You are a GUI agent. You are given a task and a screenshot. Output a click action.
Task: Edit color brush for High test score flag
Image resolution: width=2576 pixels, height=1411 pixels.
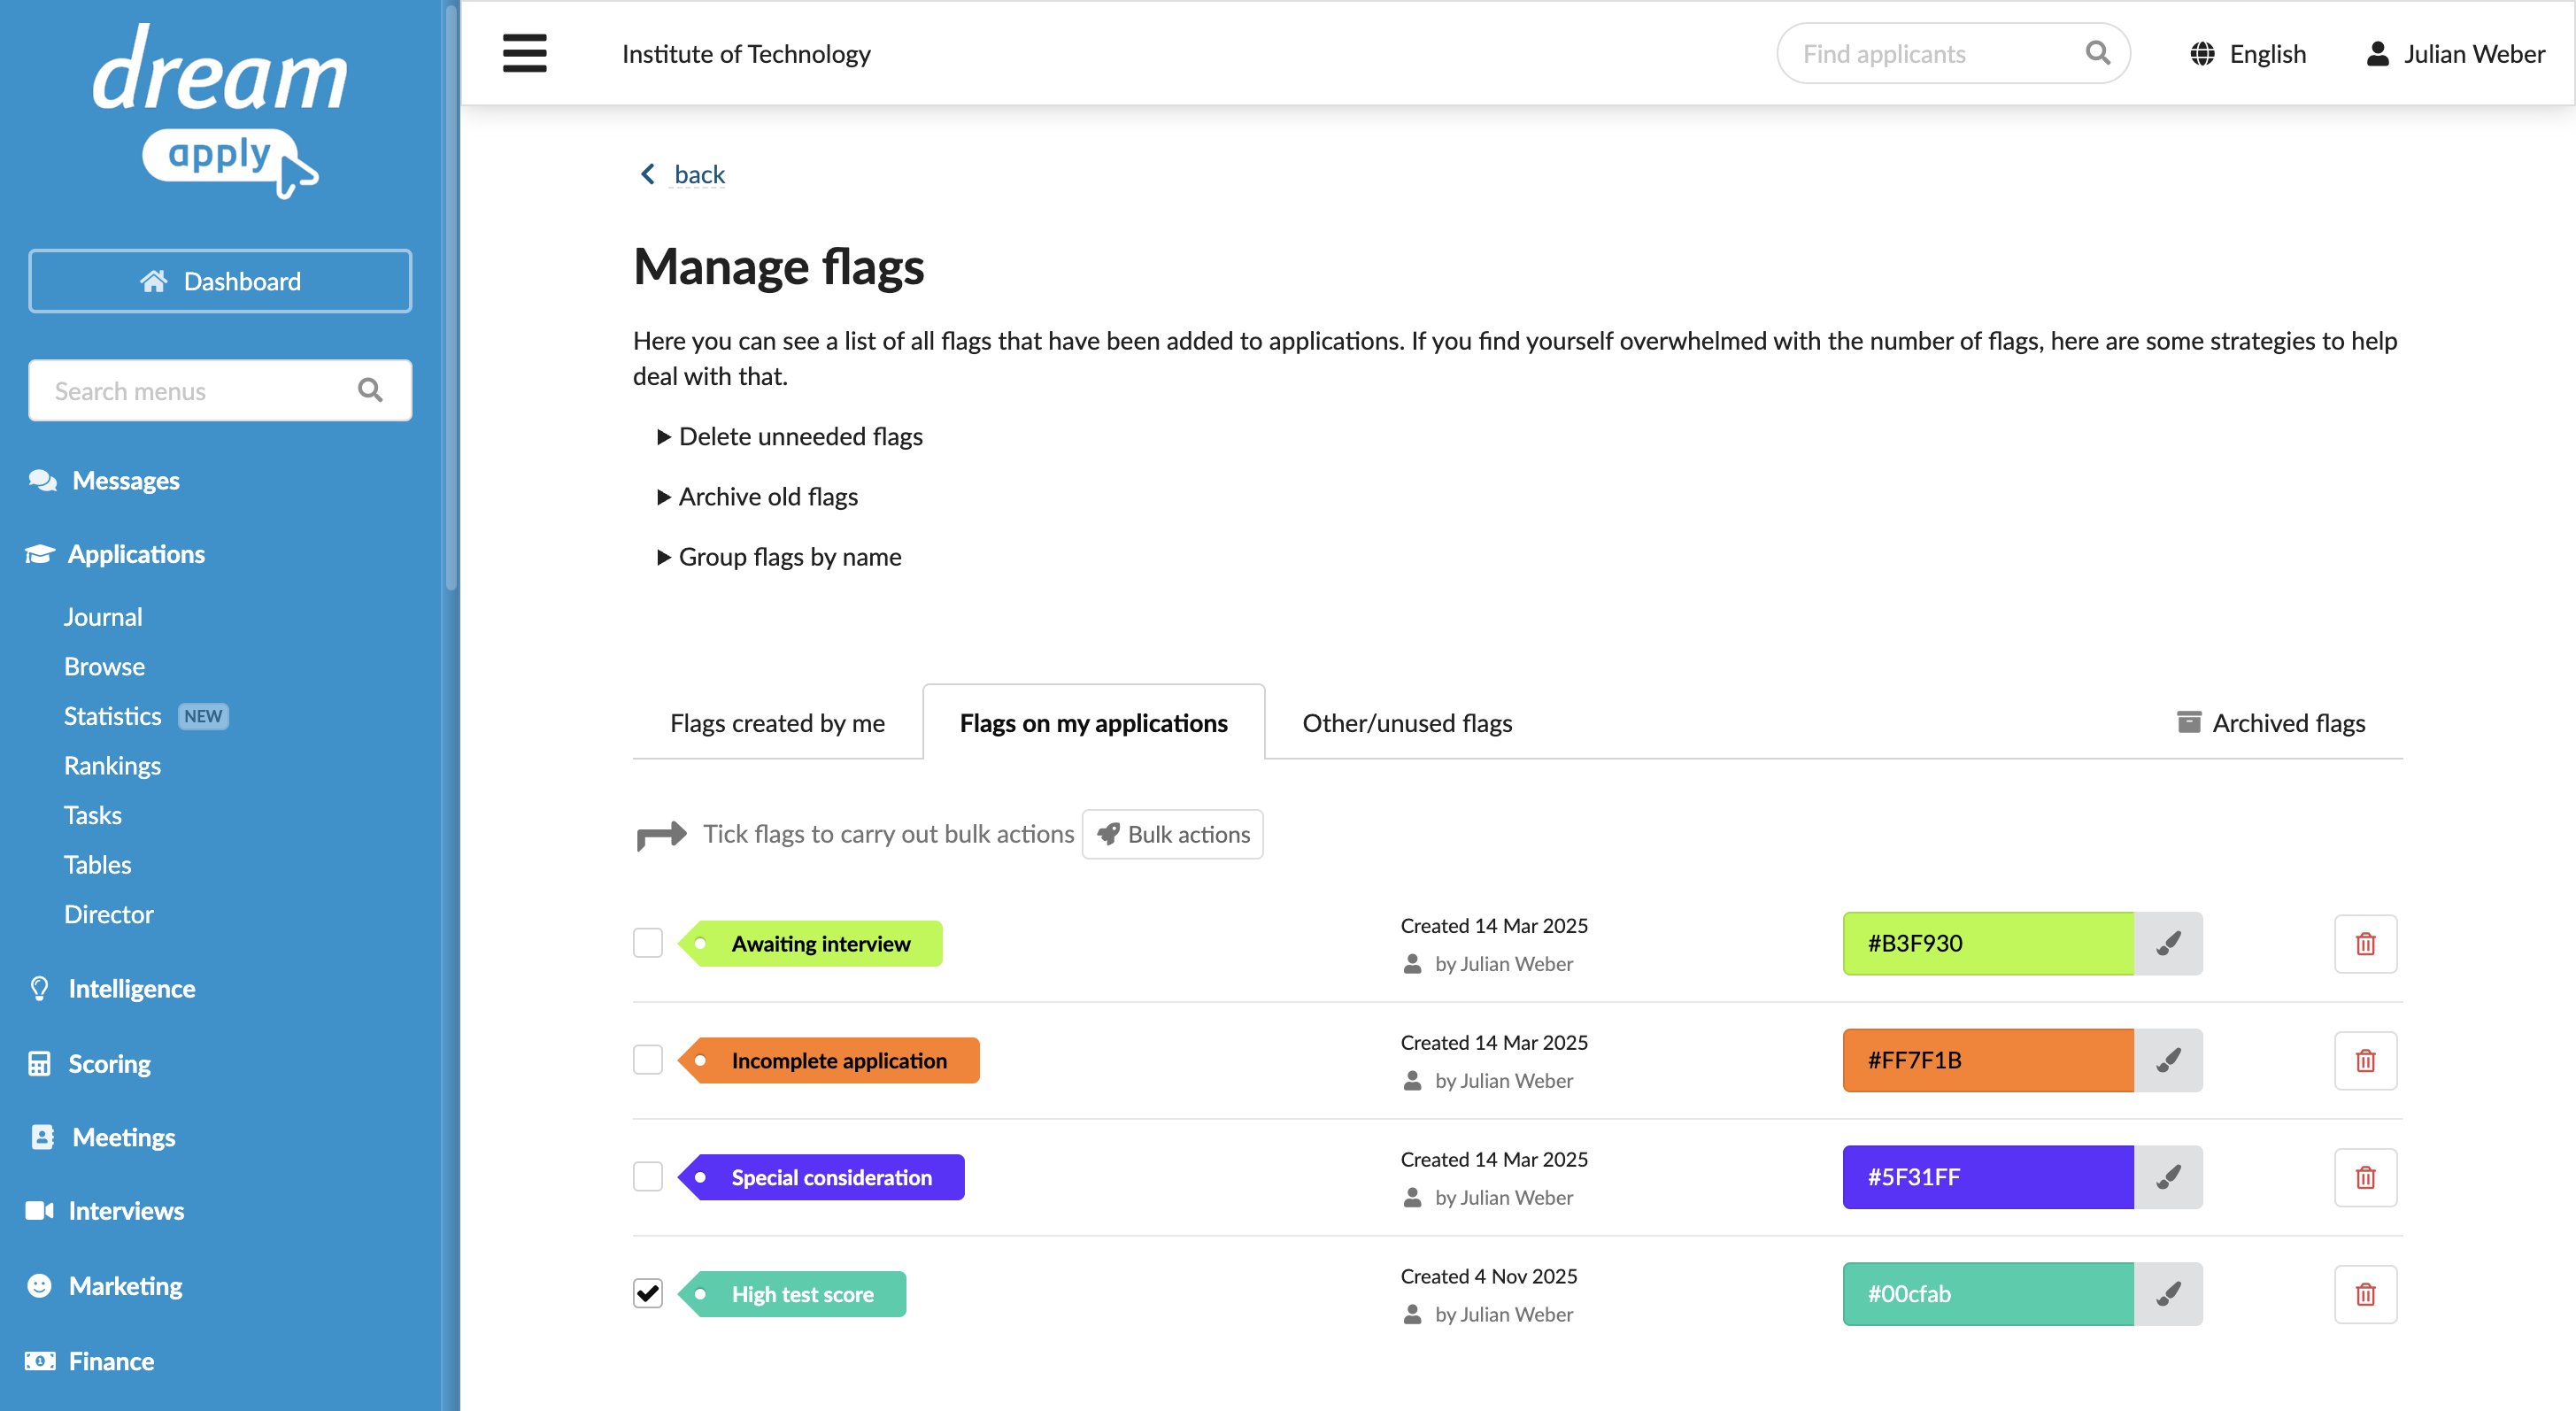tap(2168, 1294)
